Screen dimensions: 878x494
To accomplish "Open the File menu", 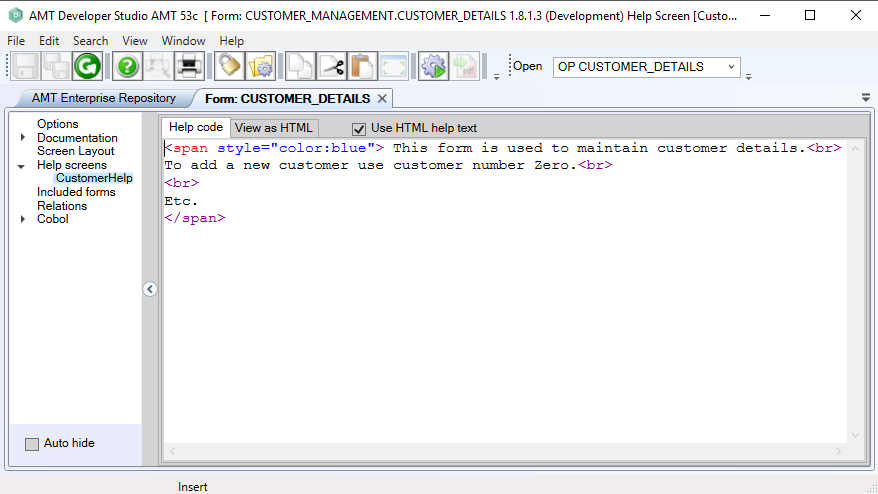I will click(16, 41).
